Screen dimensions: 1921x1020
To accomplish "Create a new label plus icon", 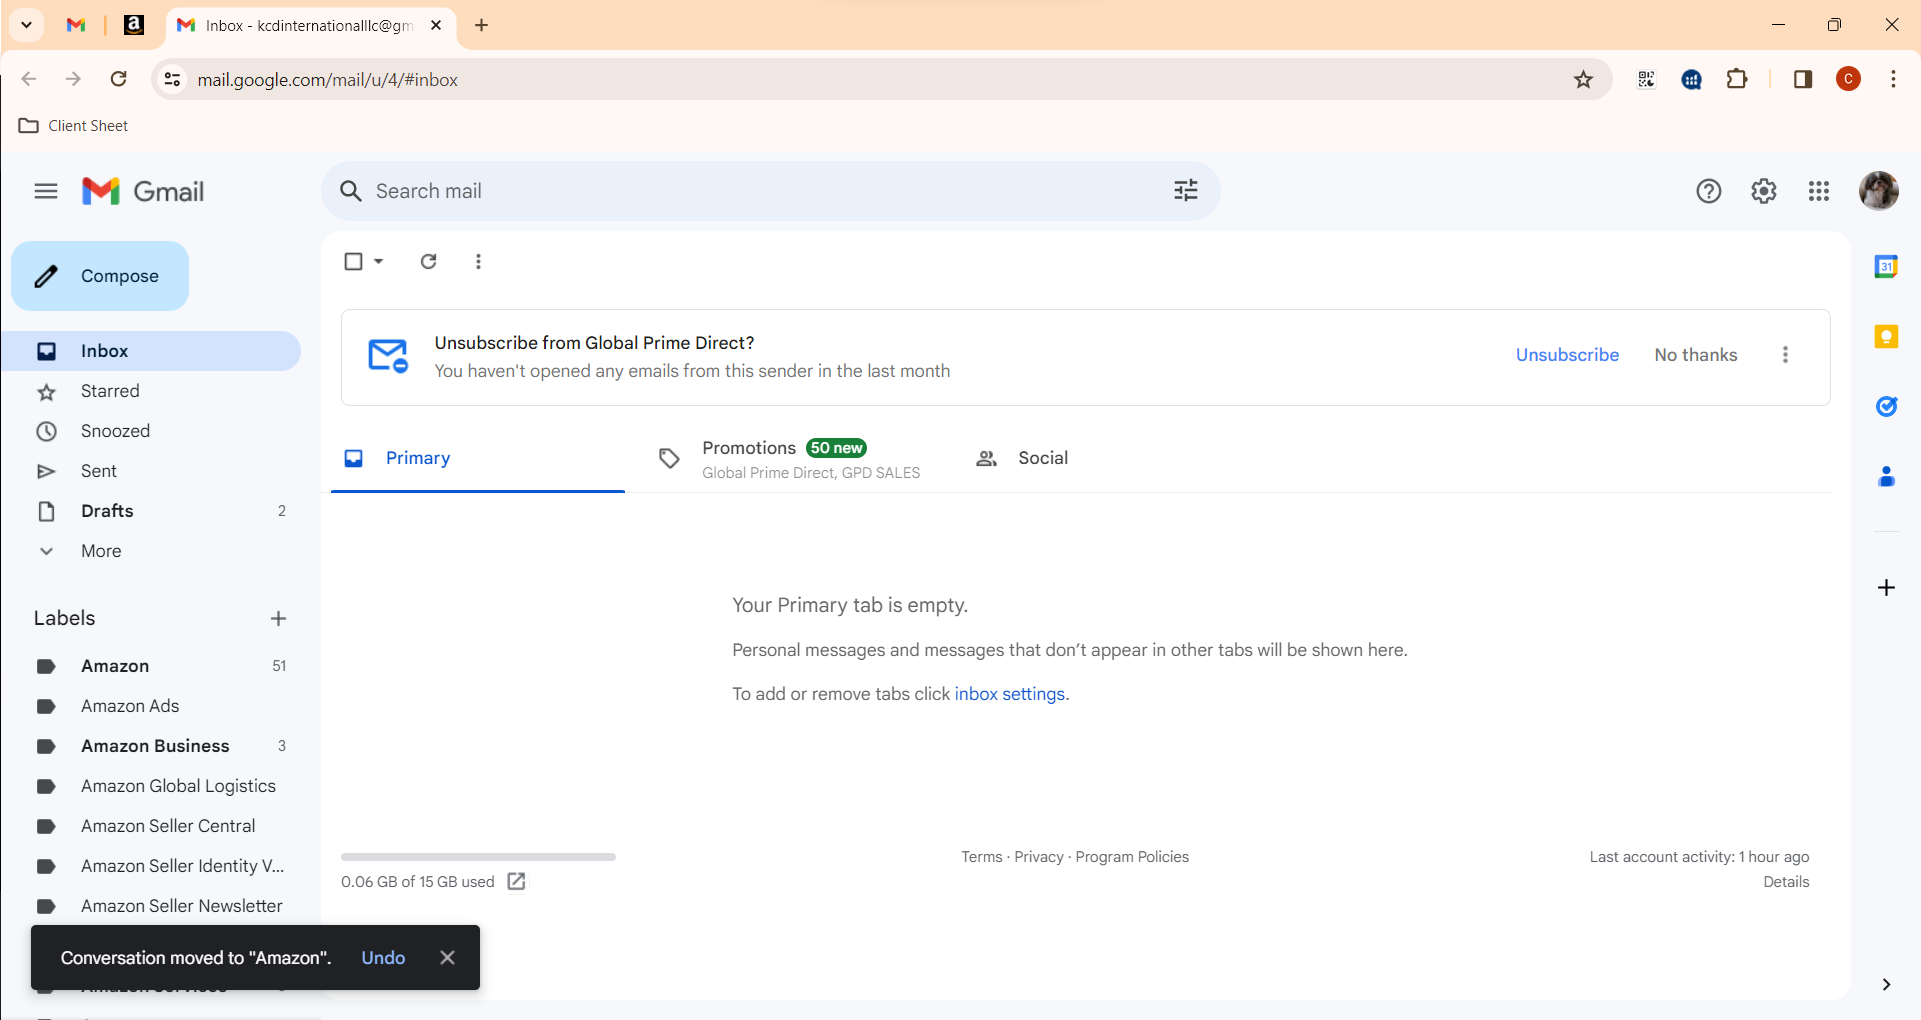I will click(x=278, y=618).
